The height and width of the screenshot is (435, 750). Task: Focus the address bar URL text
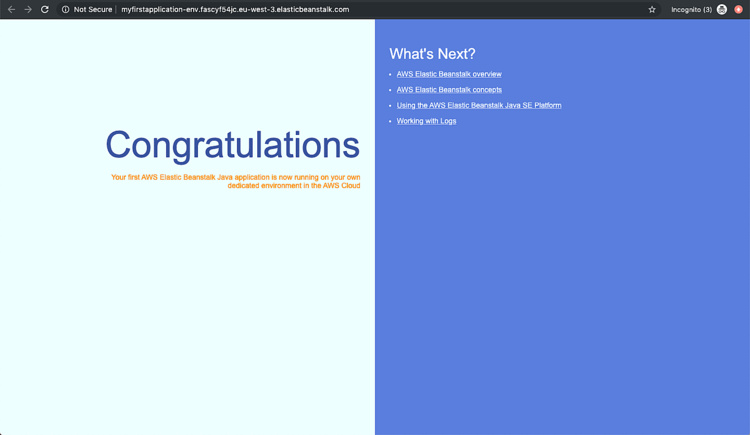pos(235,9)
